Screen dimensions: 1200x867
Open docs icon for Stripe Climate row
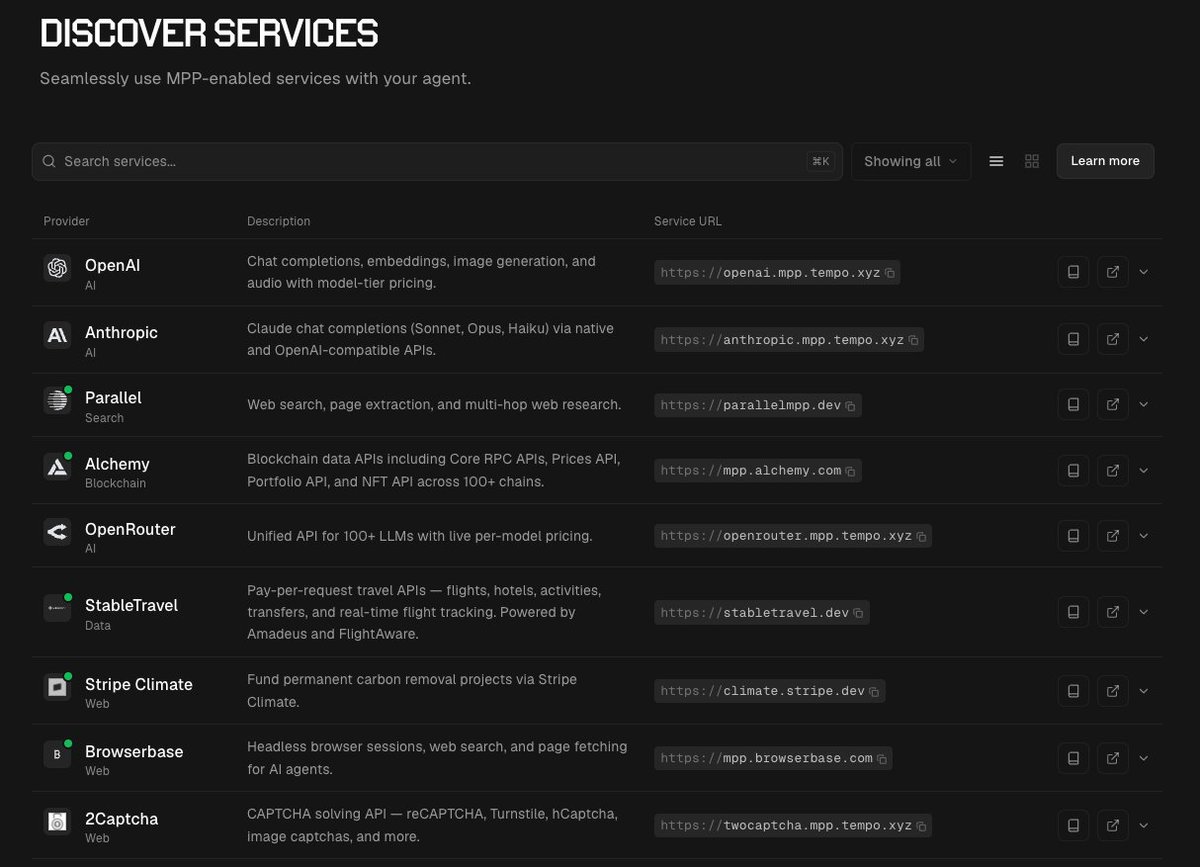click(x=1073, y=691)
